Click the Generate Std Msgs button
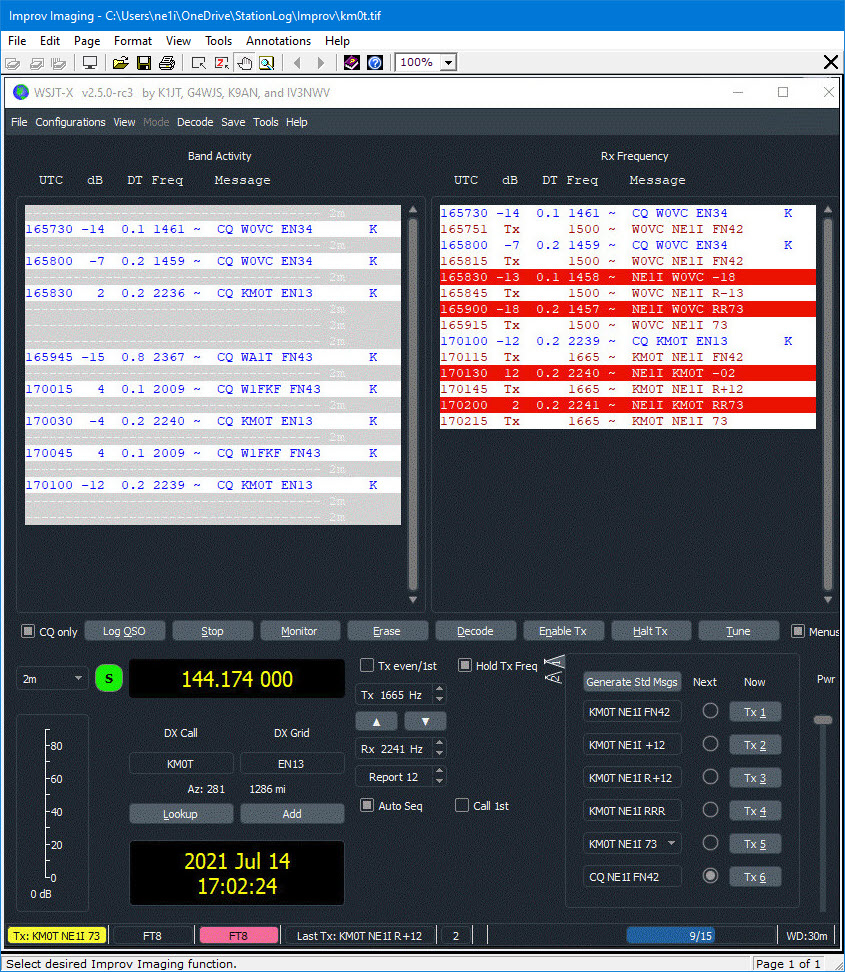The image size is (845, 972). click(632, 682)
